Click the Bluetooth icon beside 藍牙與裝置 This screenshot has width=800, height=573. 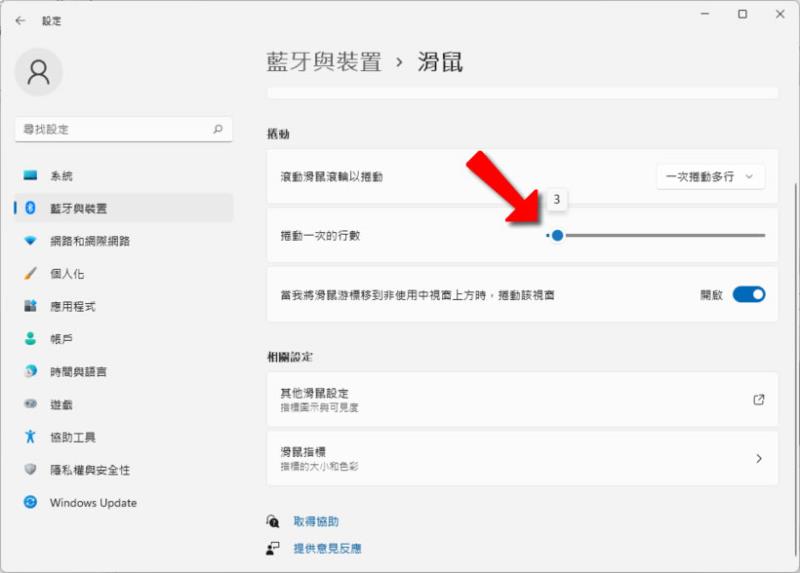30,208
